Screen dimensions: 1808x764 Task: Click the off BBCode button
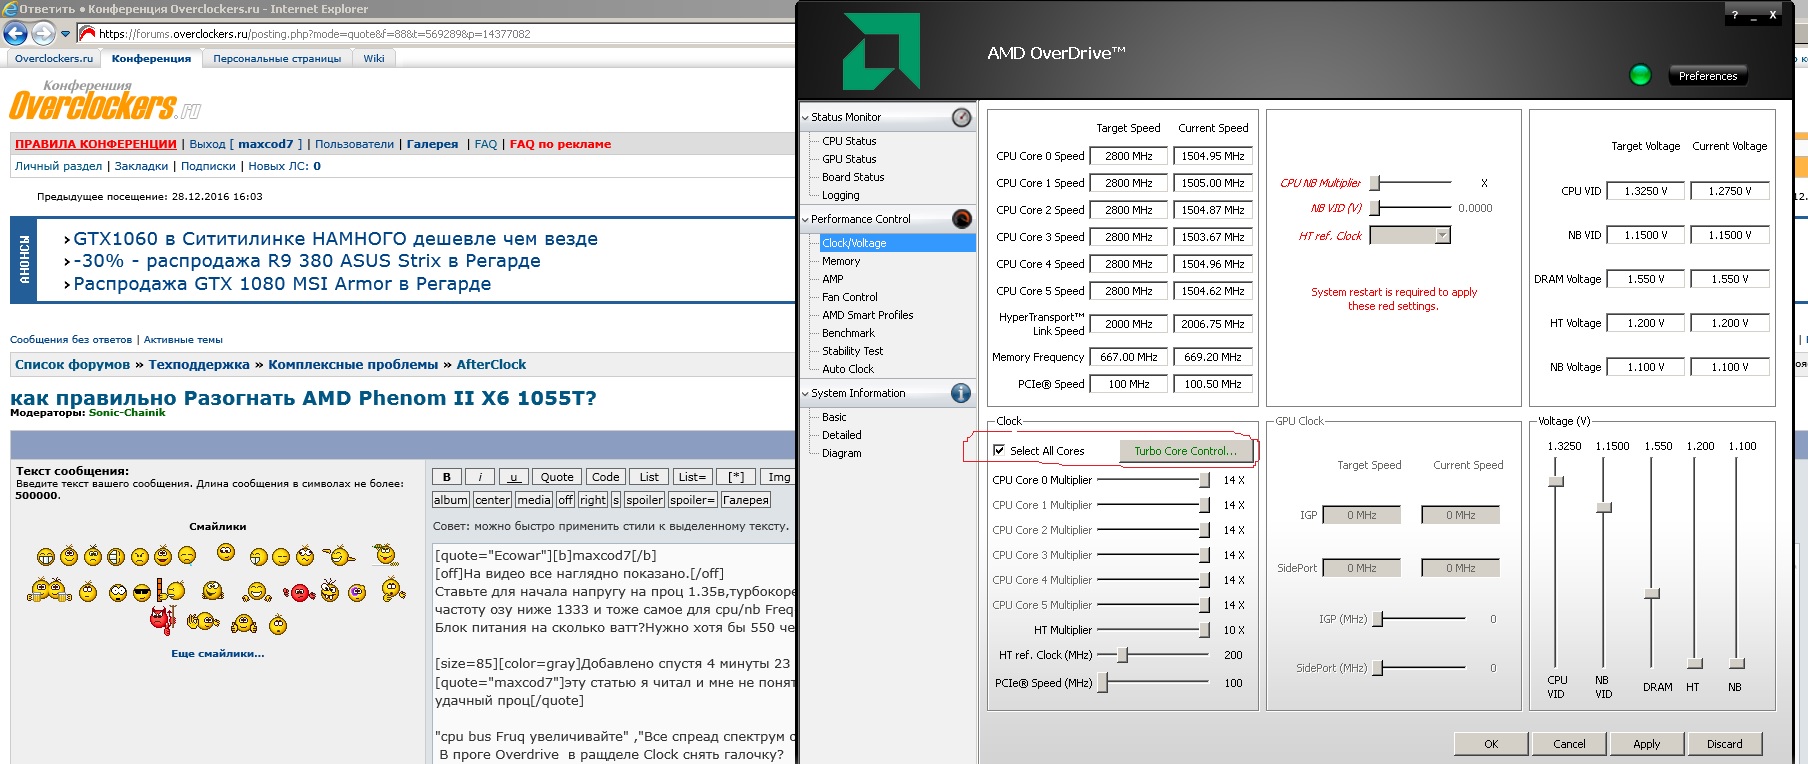coord(565,500)
